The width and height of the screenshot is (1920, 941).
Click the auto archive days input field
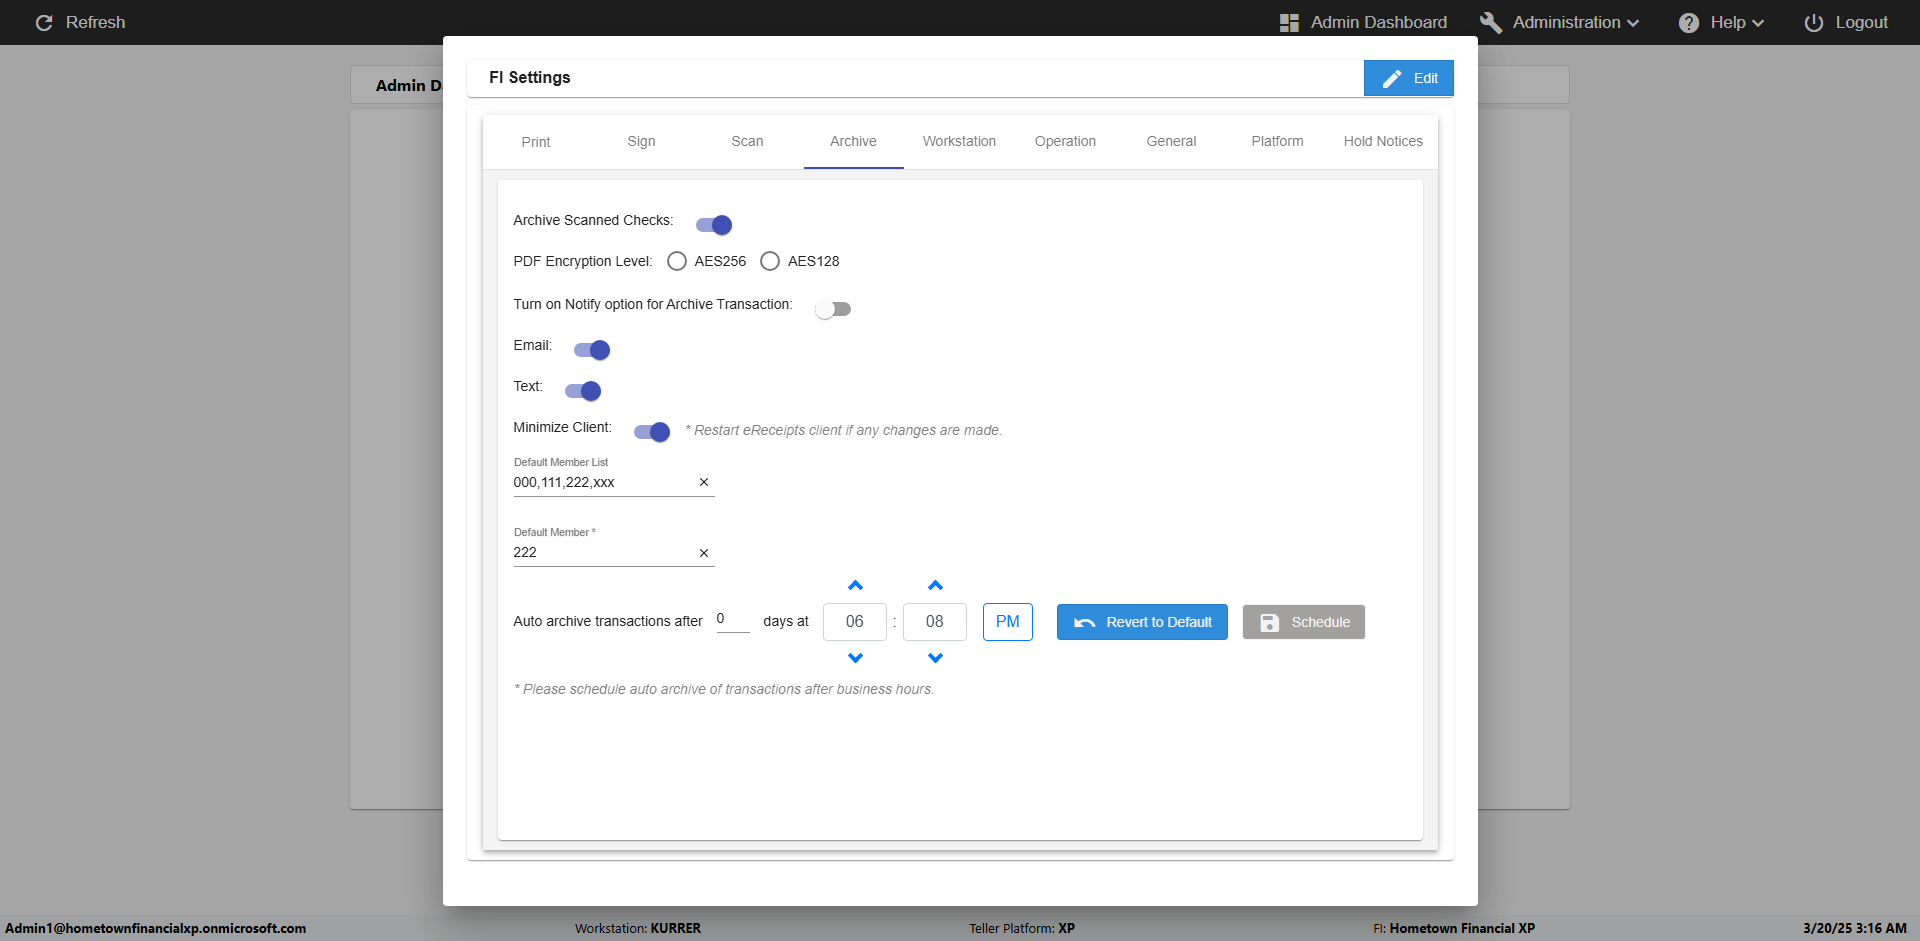click(x=733, y=620)
